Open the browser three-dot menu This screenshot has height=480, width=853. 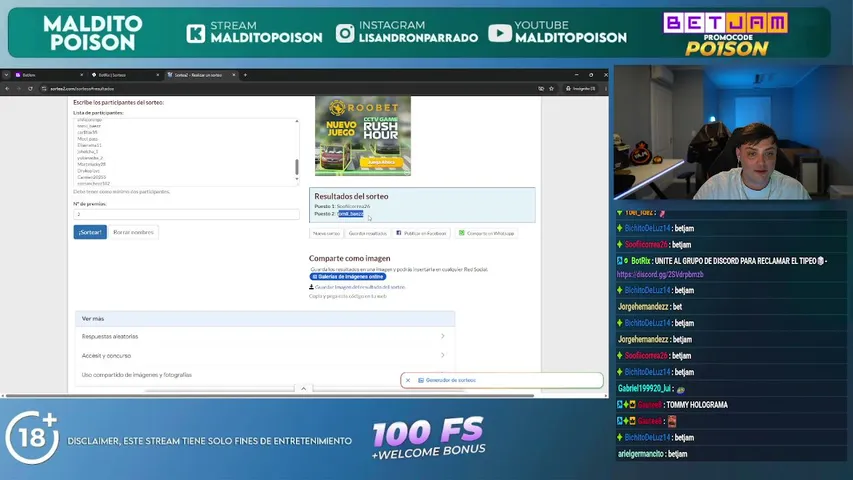pos(605,89)
